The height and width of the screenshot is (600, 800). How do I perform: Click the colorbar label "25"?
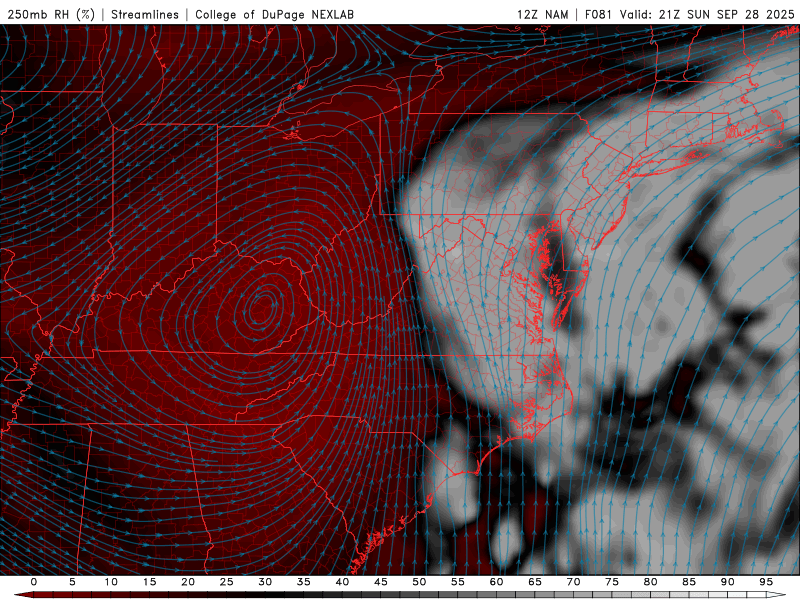(227, 582)
